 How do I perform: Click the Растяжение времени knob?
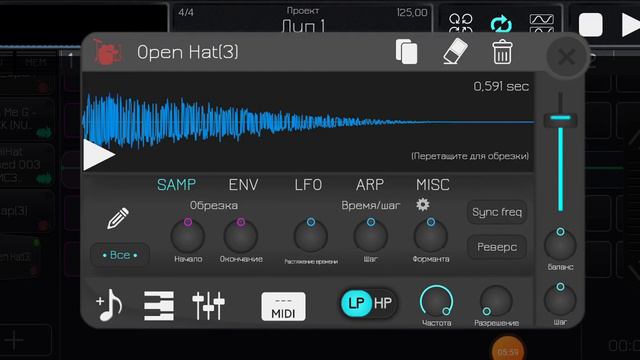coord(311,236)
